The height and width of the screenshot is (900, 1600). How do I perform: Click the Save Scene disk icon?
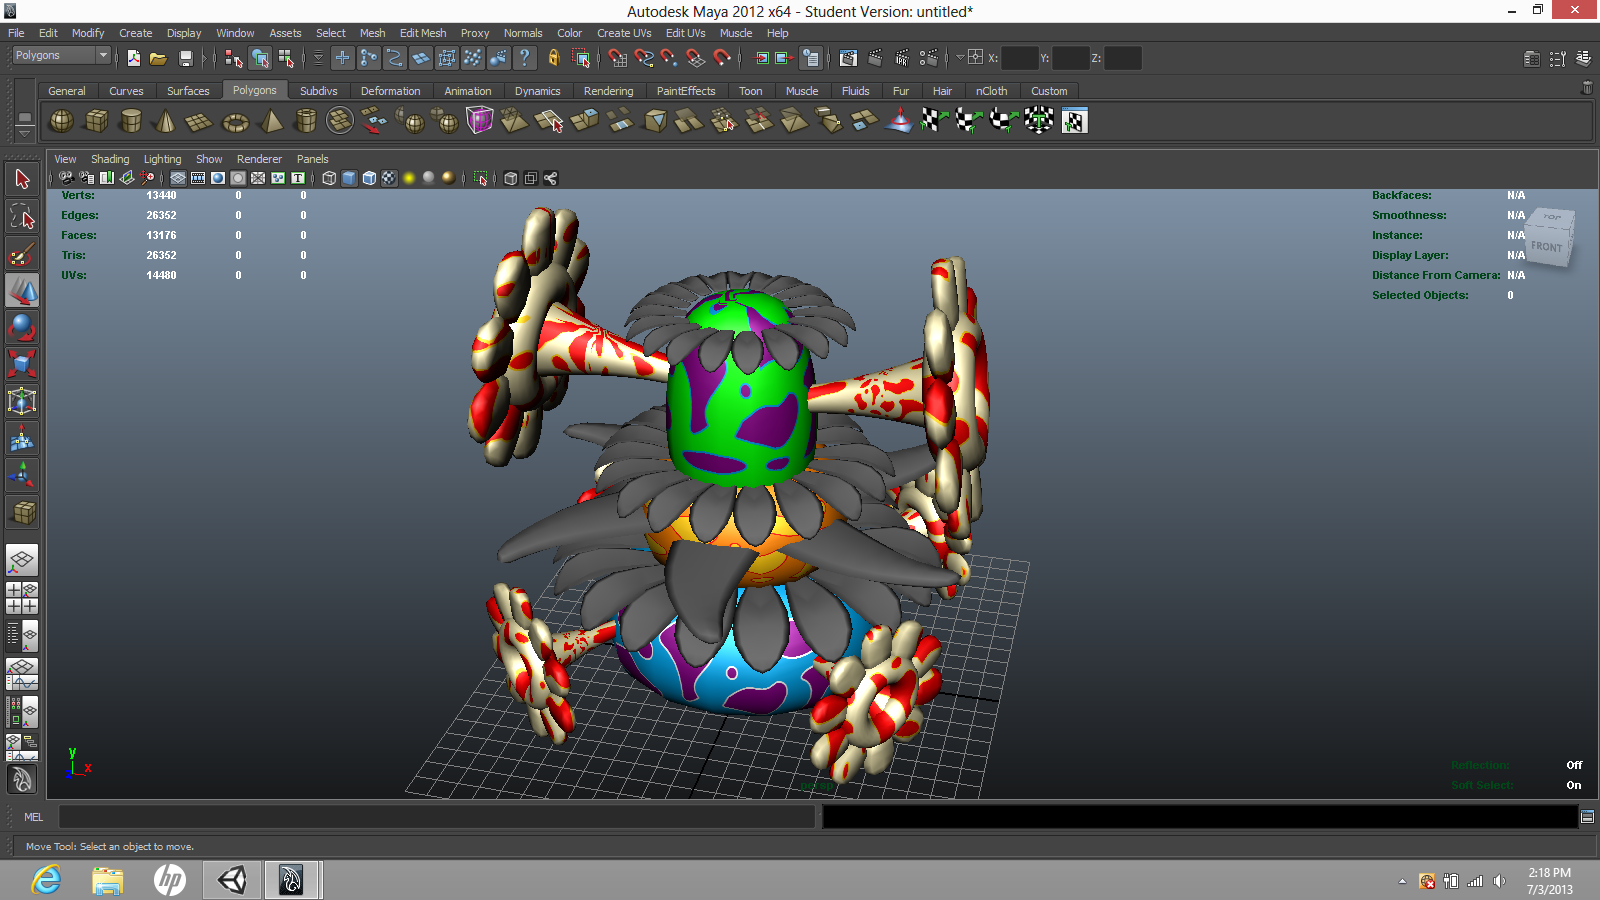click(185, 58)
